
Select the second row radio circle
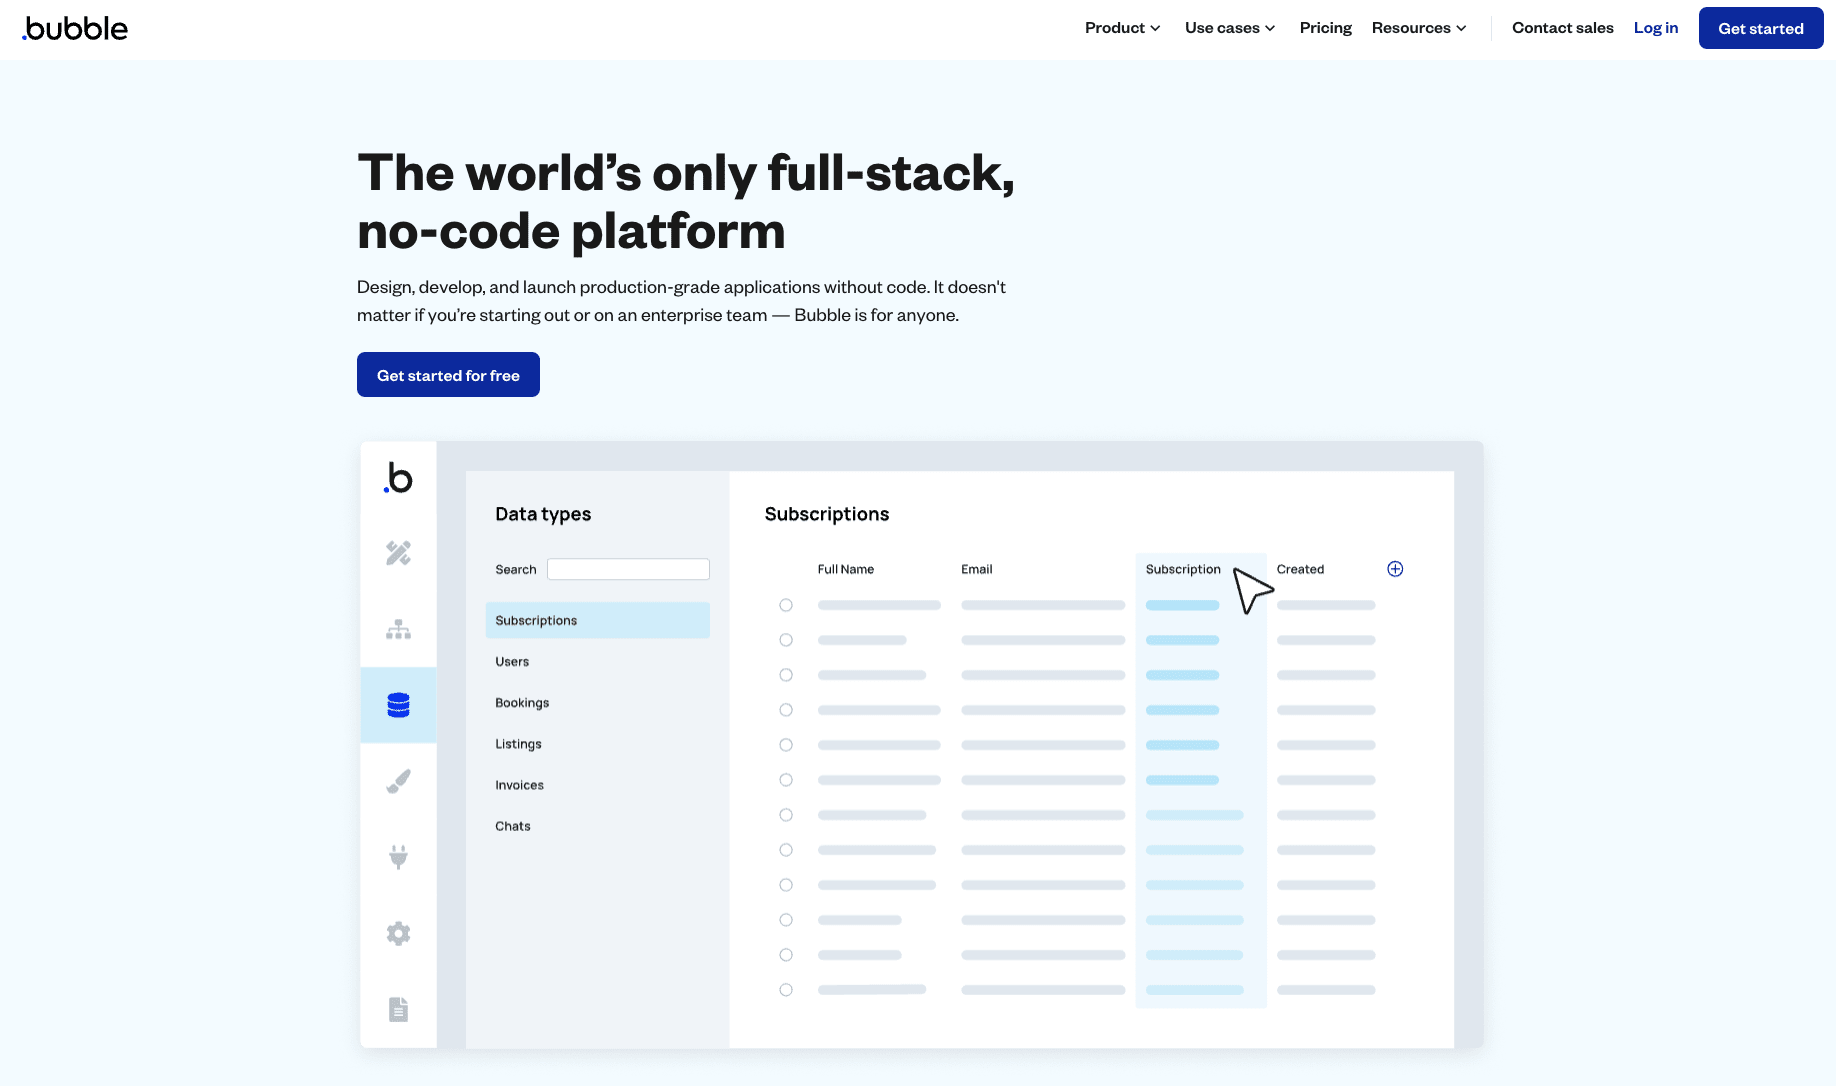click(786, 640)
